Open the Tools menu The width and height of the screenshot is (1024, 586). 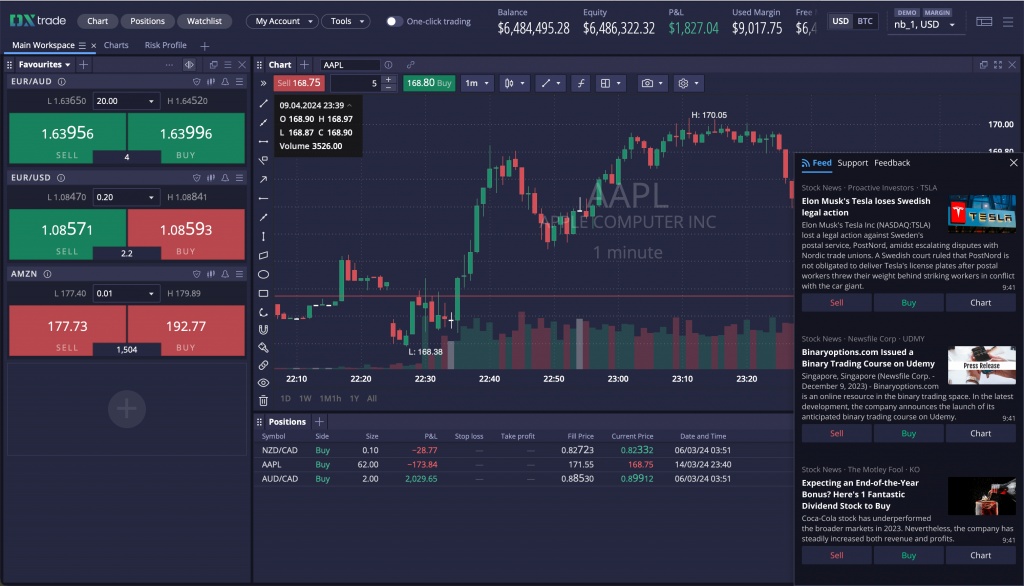coord(346,21)
